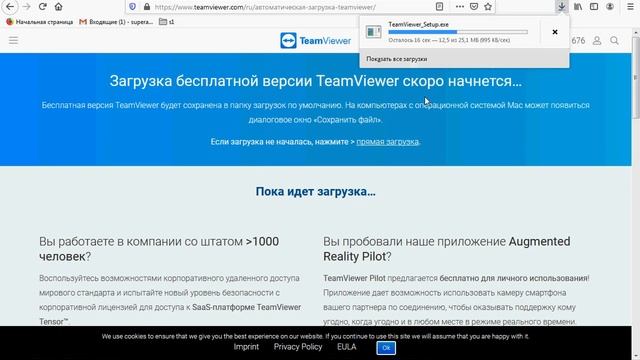Open the browser home page
The width and height of the screenshot is (640, 360).
pos(59,7)
